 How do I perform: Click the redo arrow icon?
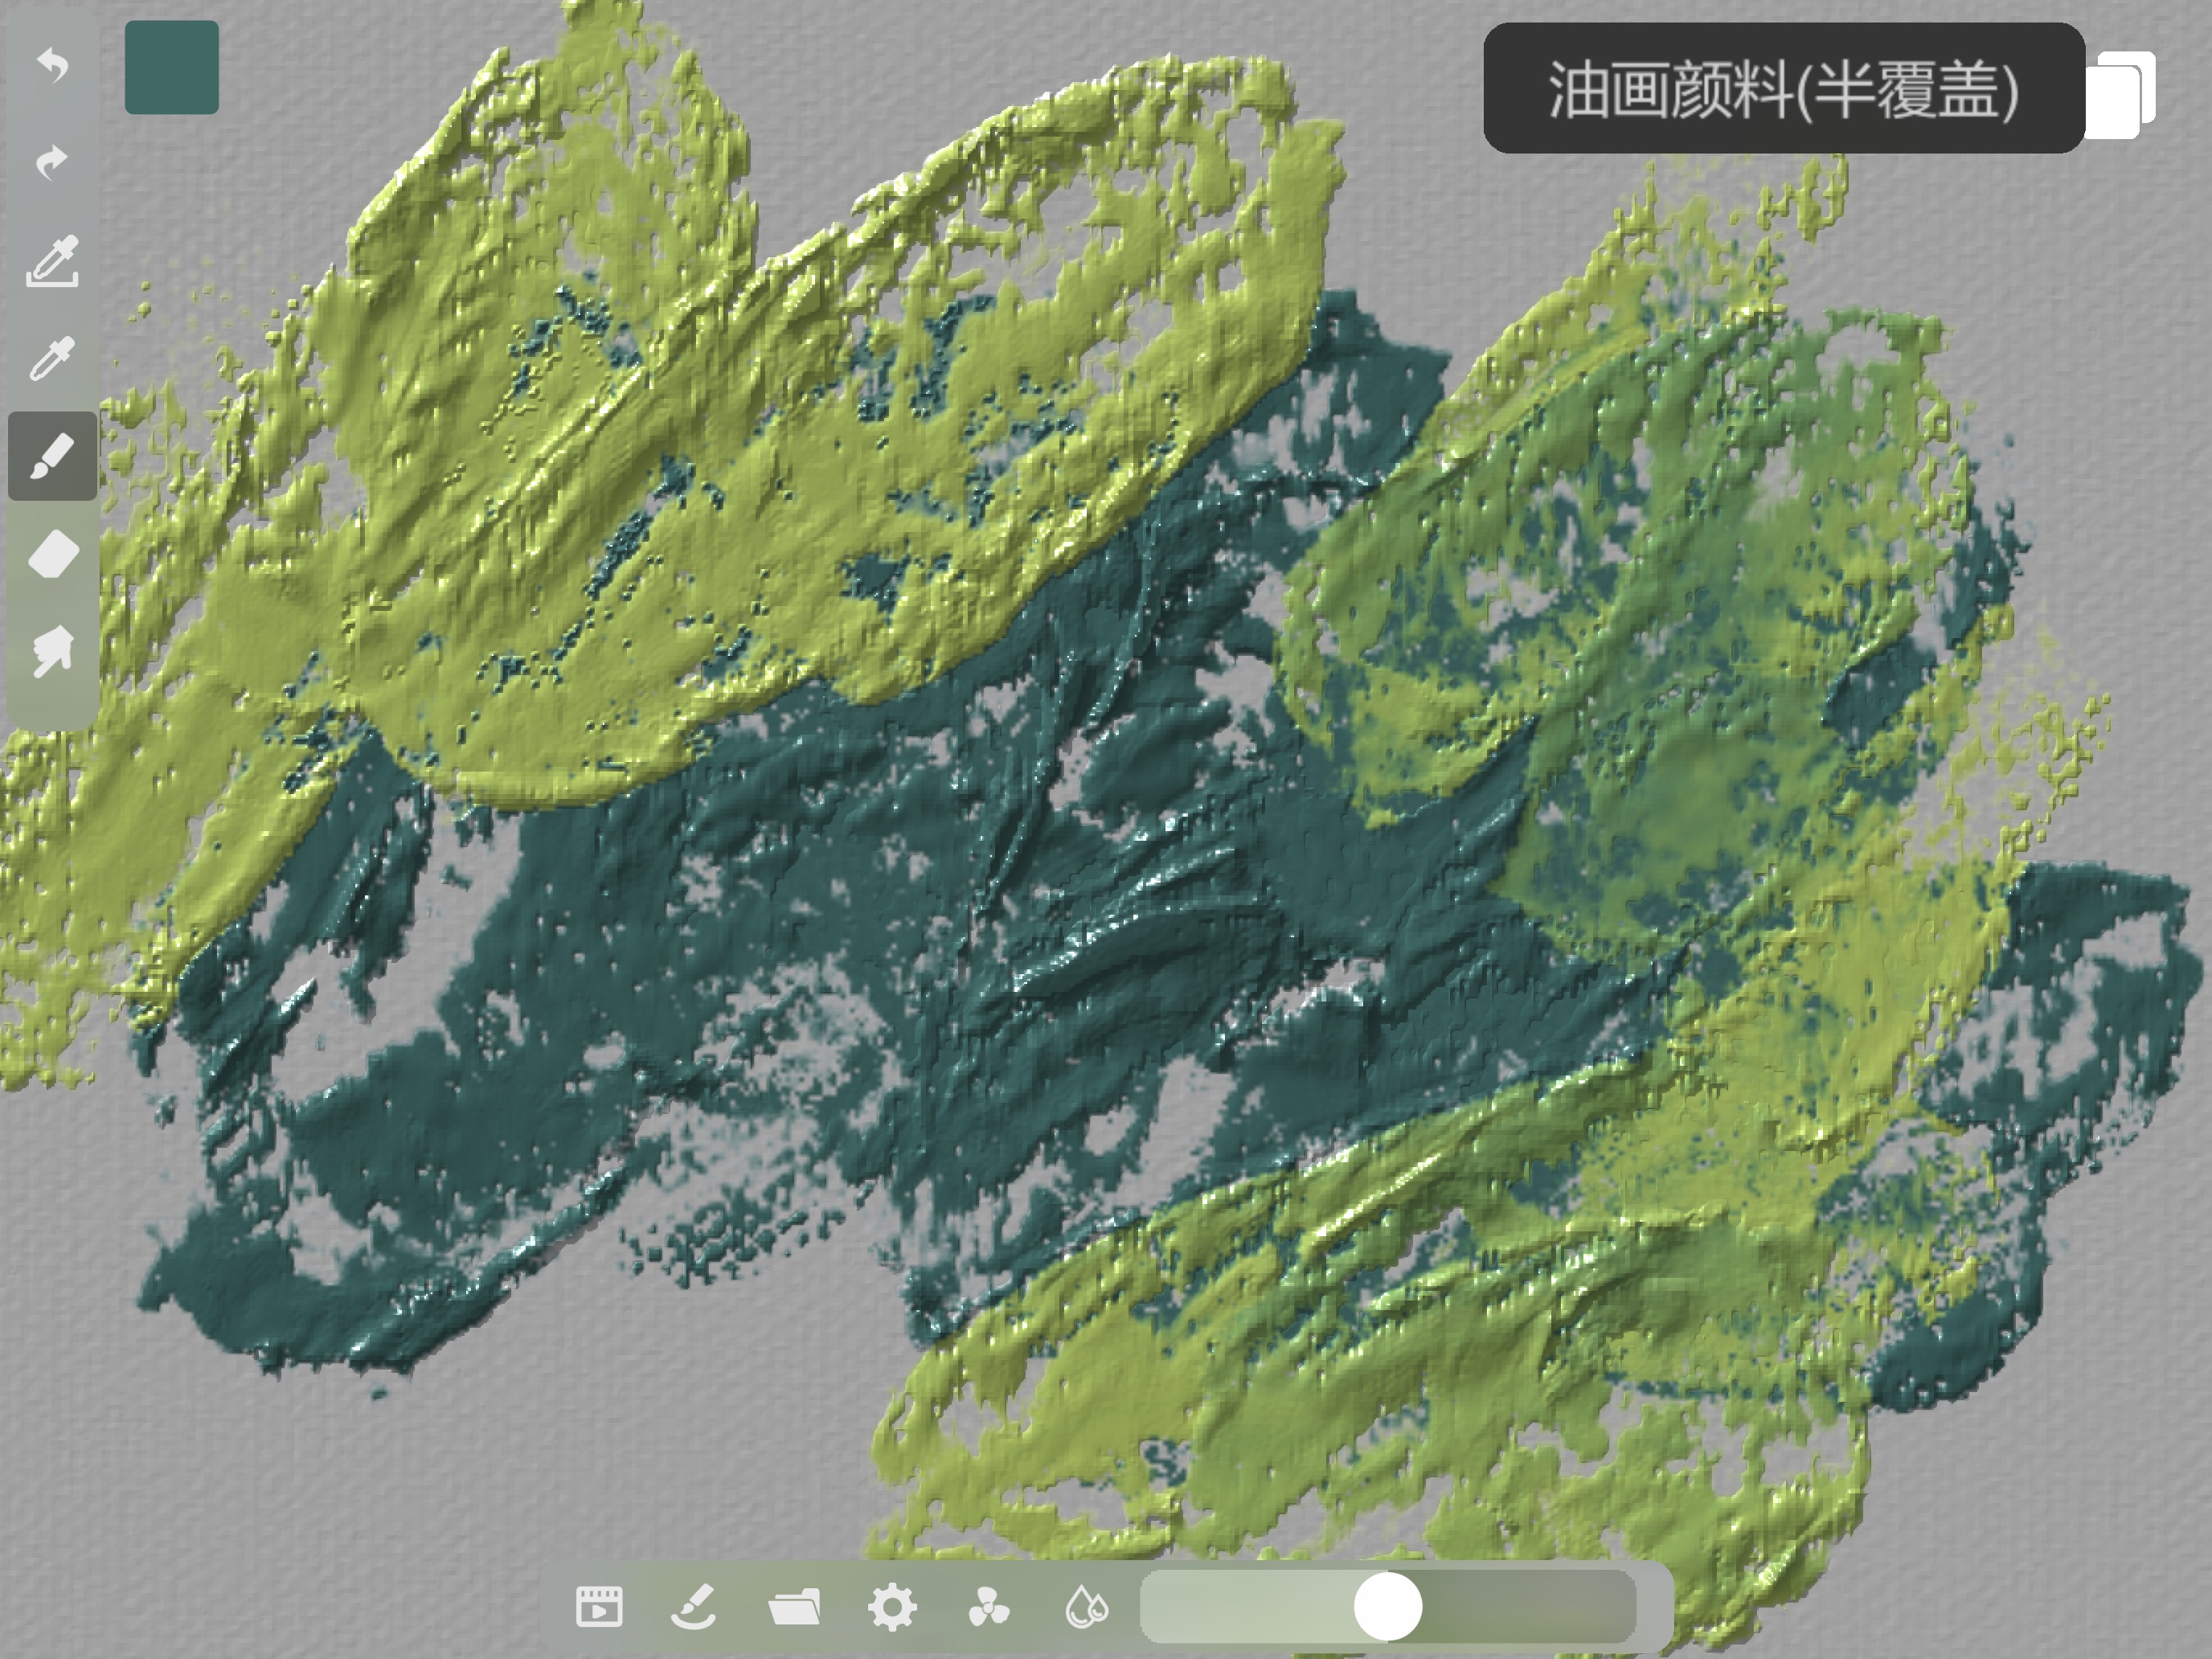52,162
